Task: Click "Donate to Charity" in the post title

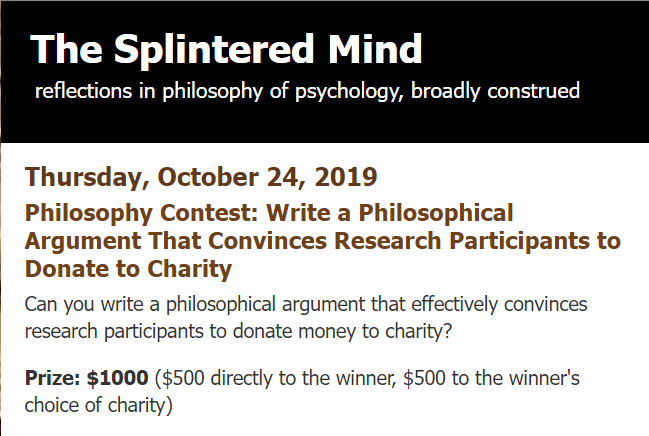Action: pos(128,269)
